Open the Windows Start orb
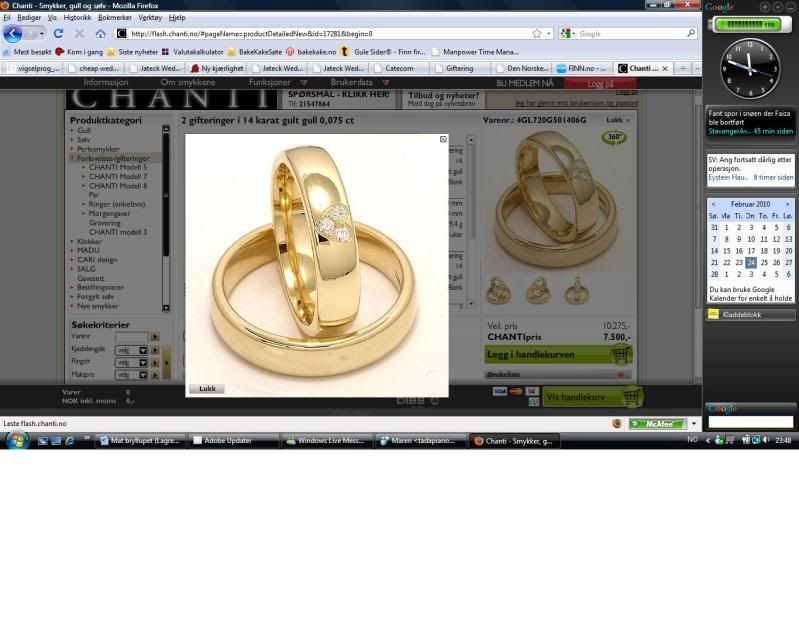This screenshot has height=618, width=799. 15,439
